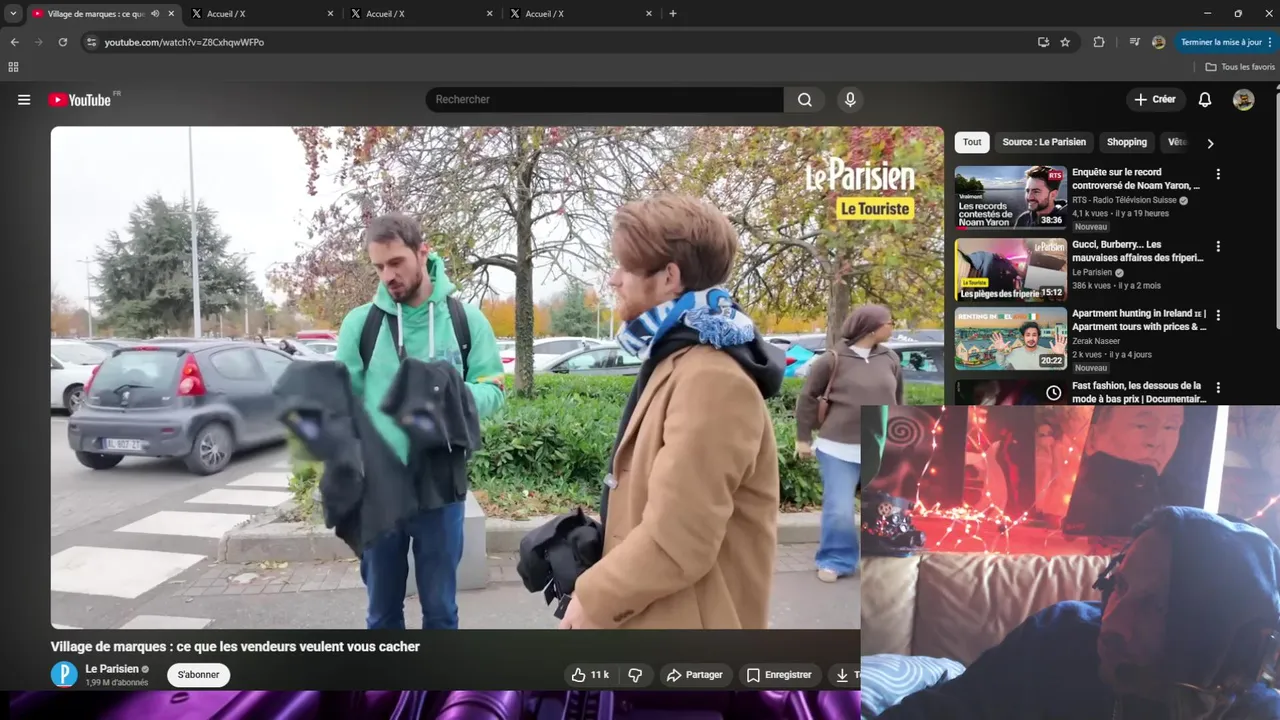1280x720 pixels.
Task: Reload the current YouTube page
Action: pyautogui.click(x=63, y=42)
